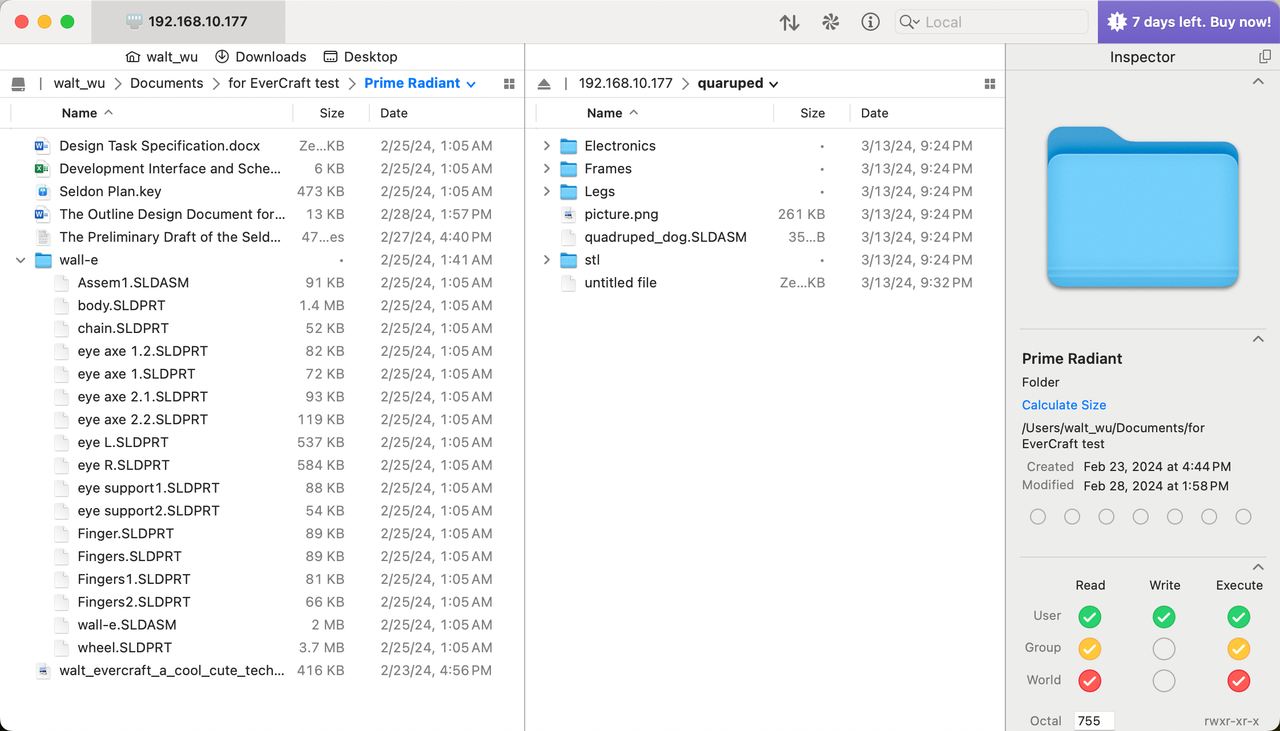Open the Desktop favorite tab

(x=360, y=56)
